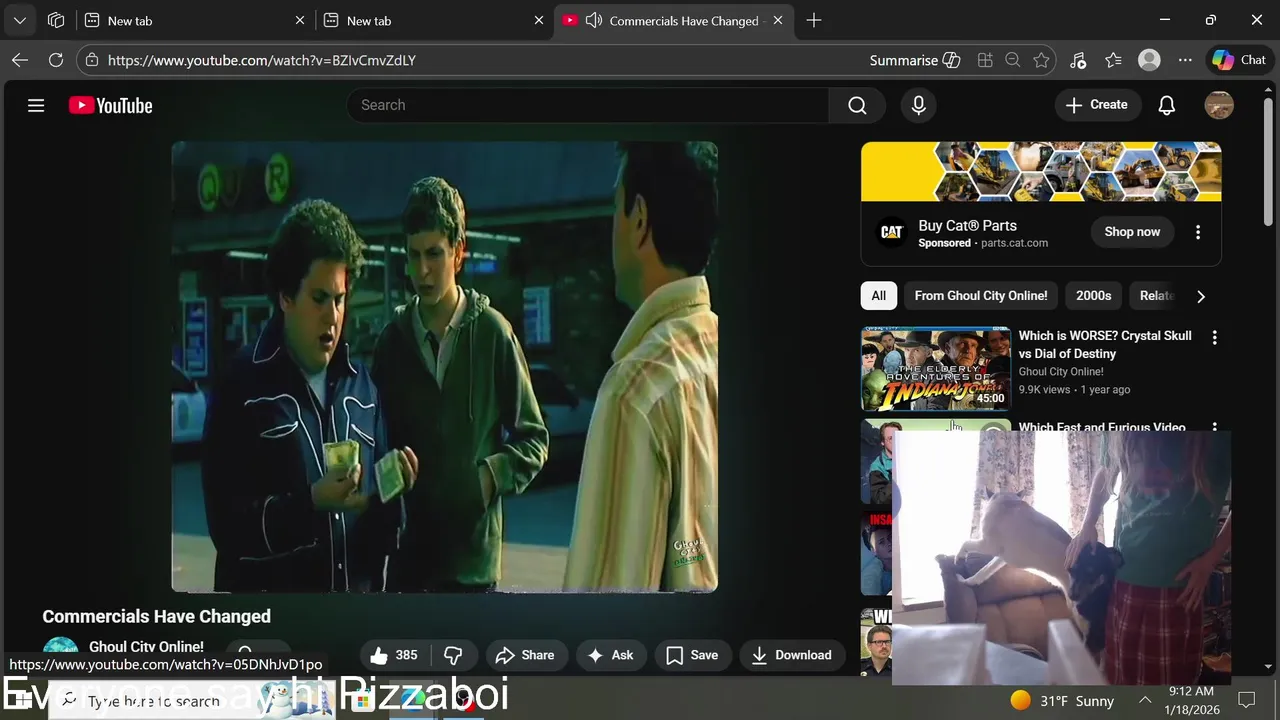This screenshot has height=720, width=1280.
Task: Open the tab actions menu chevron
Action: [20, 20]
